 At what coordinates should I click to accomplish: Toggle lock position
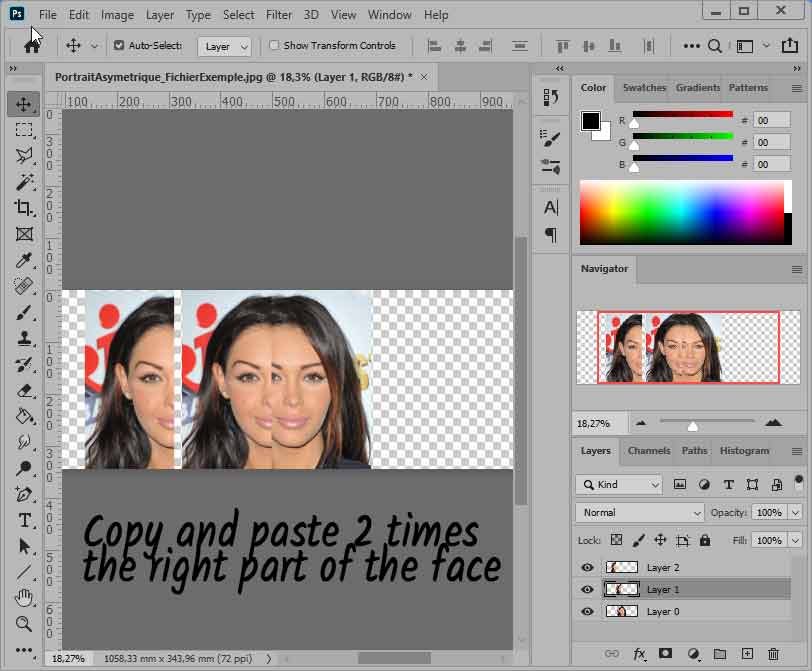click(x=660, y=541)
